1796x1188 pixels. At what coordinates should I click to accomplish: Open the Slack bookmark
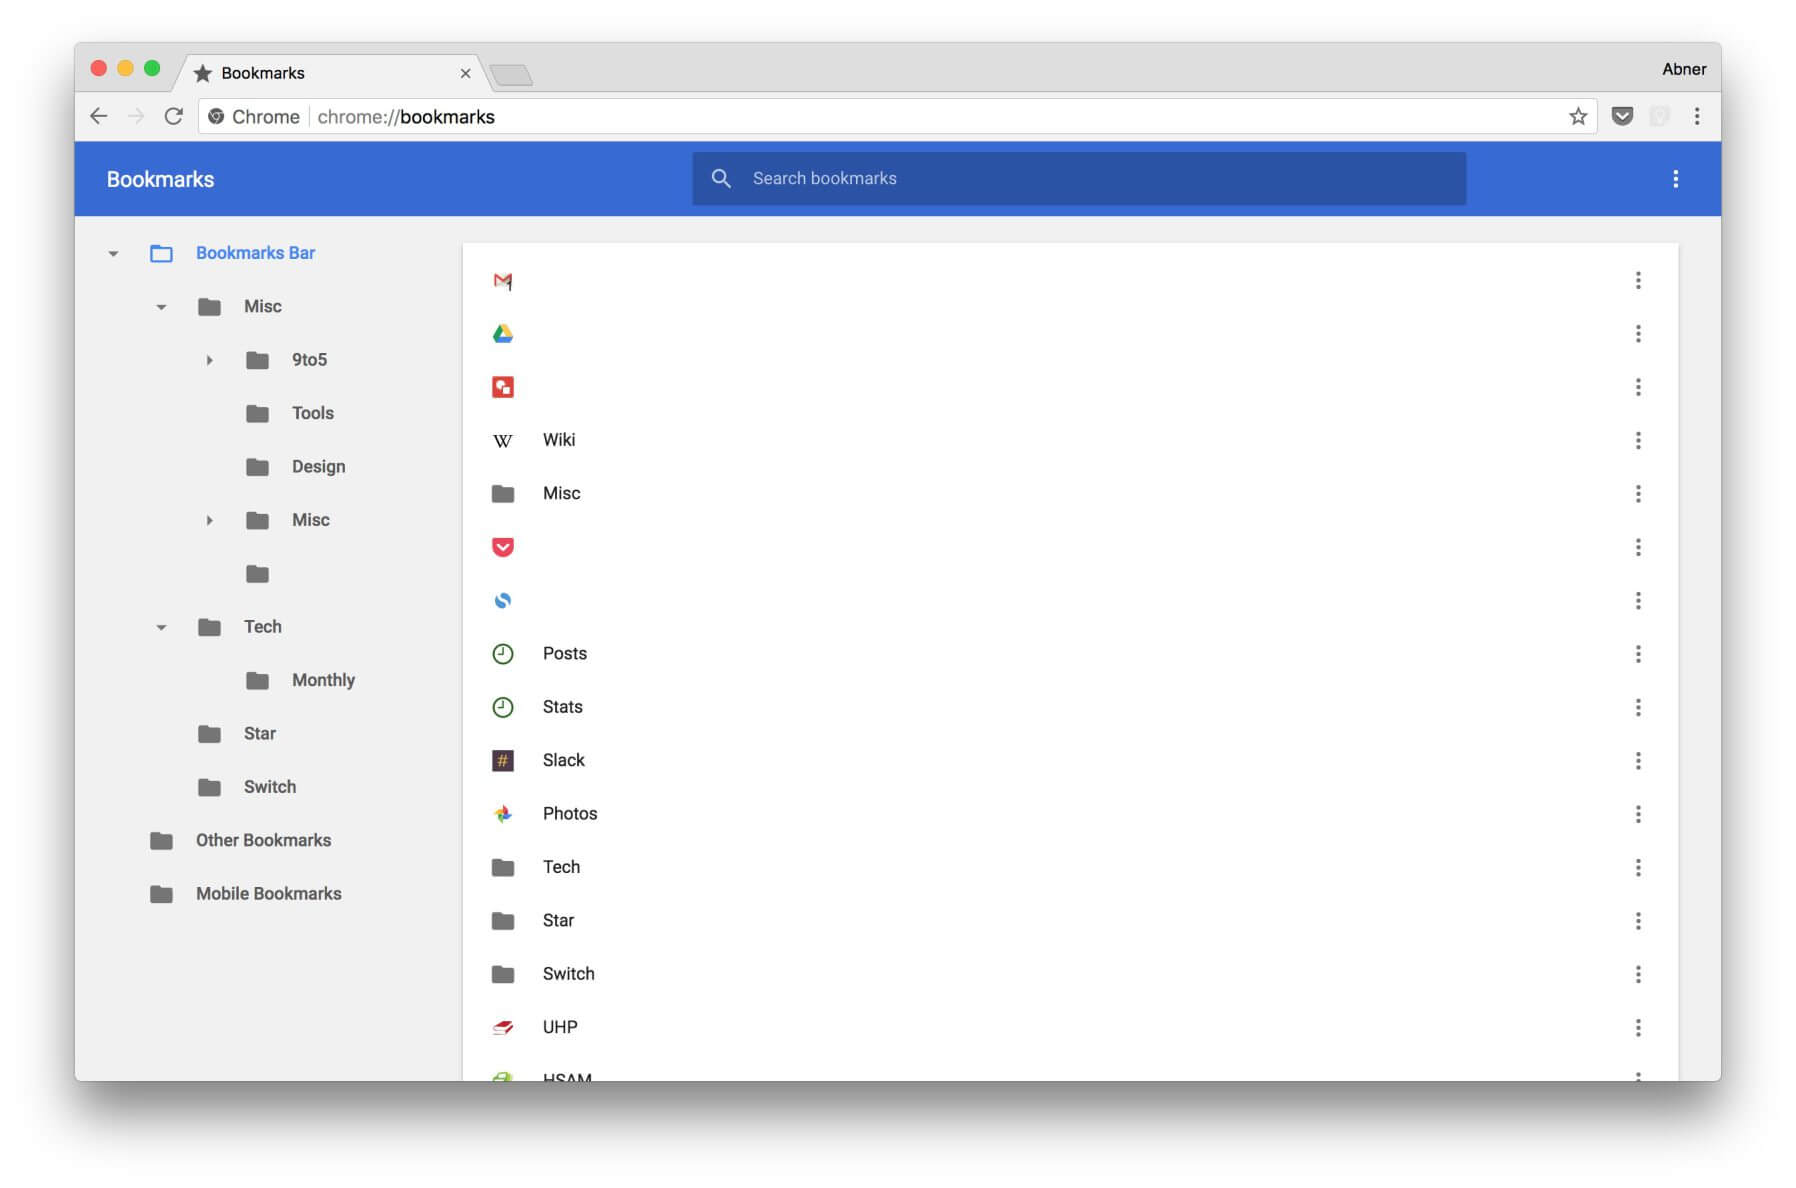tap(563, 761)
